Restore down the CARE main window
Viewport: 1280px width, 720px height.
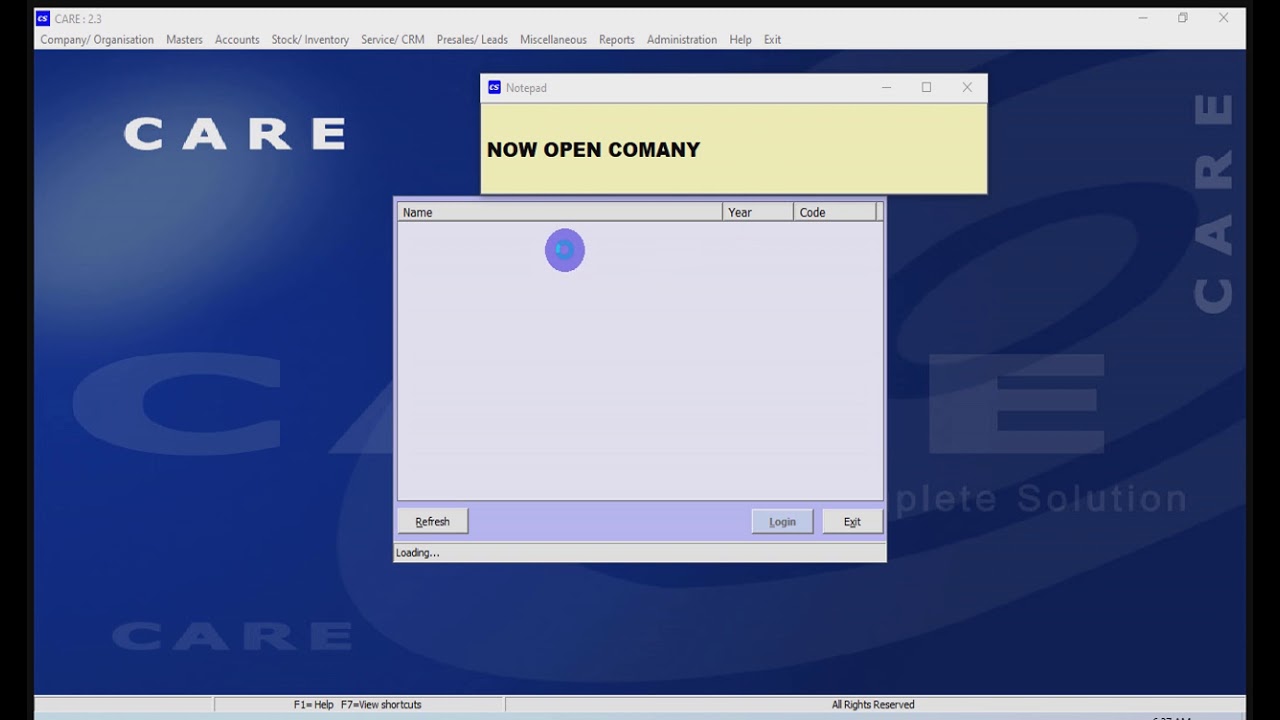(1183, 18)
